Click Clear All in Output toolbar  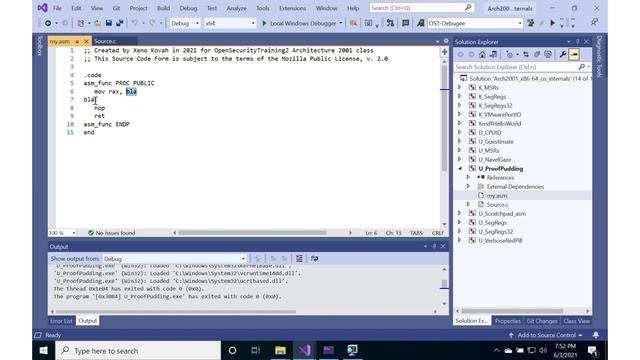click(x=299, y=258)
